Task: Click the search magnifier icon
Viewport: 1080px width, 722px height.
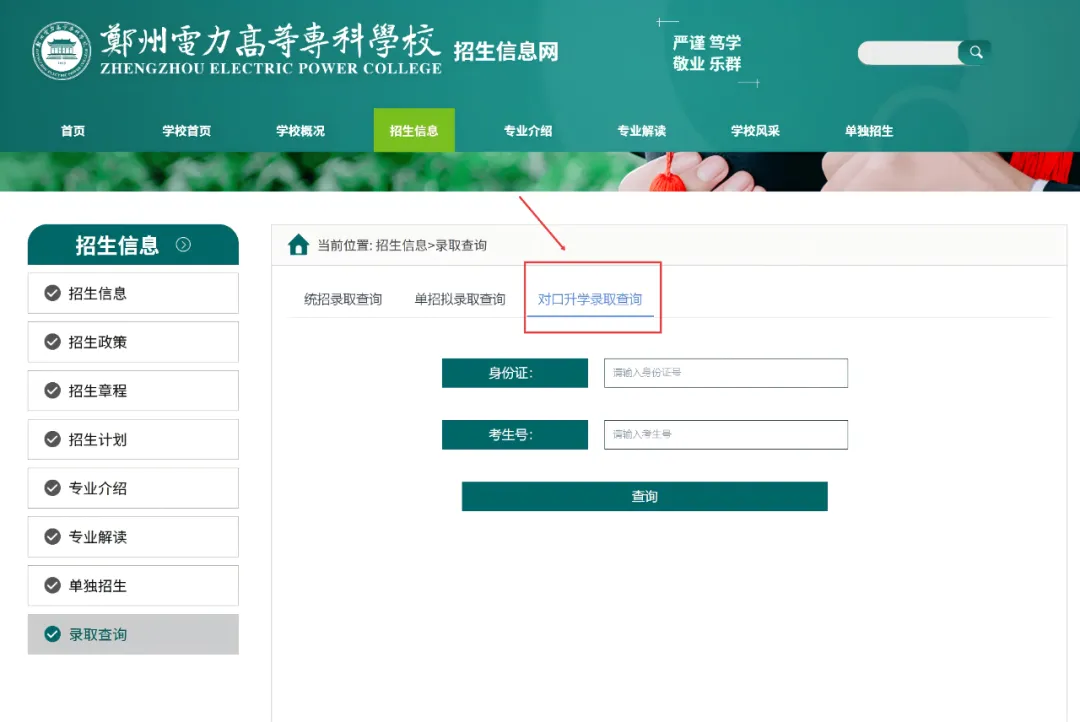Action: [975, 52]
